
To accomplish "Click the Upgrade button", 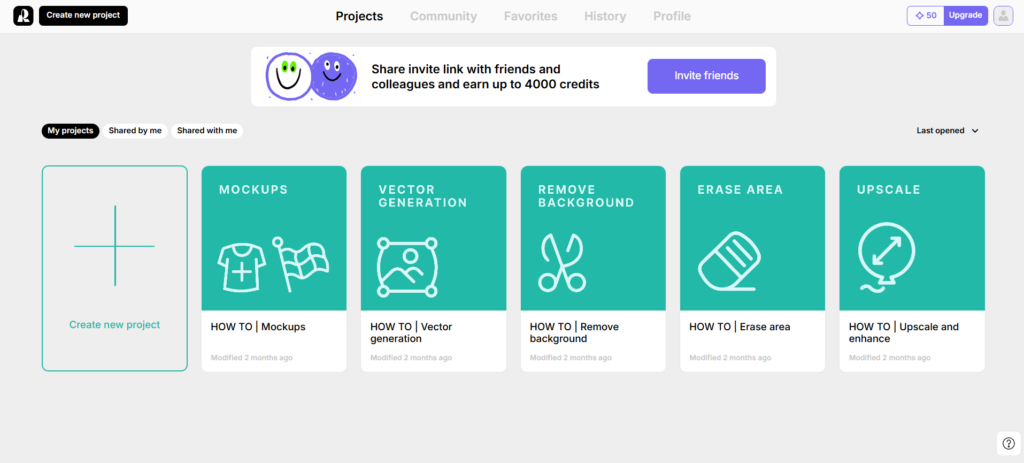I will point(966,16).
